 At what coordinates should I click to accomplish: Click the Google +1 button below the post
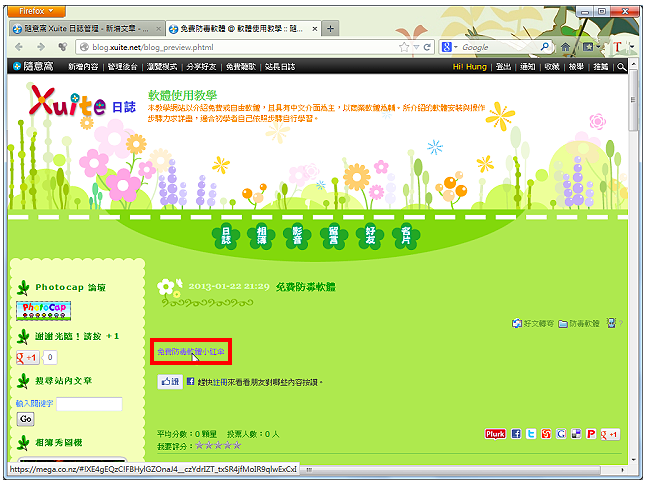click(x=610, y=434)
